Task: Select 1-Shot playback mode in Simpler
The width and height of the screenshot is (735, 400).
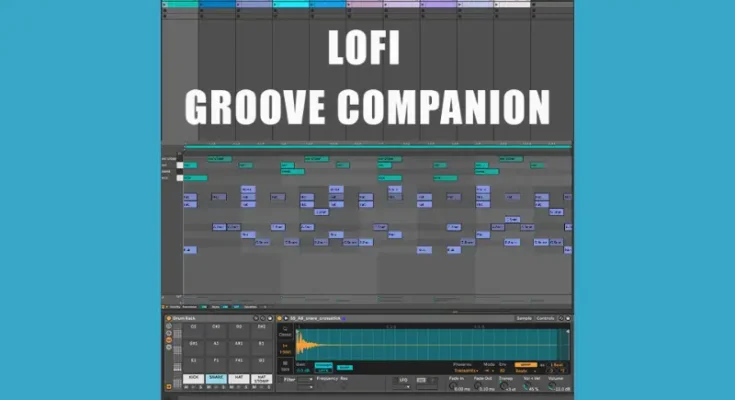Action: [x=285, y=346]
